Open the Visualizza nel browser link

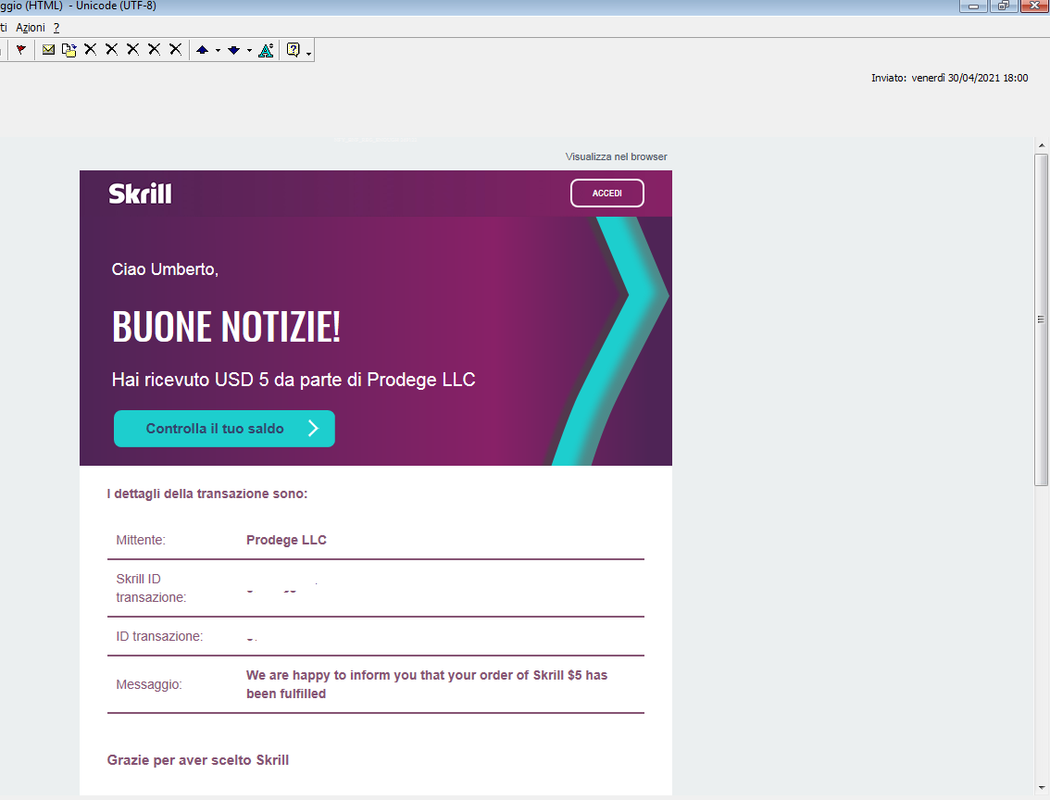(616, 157)
